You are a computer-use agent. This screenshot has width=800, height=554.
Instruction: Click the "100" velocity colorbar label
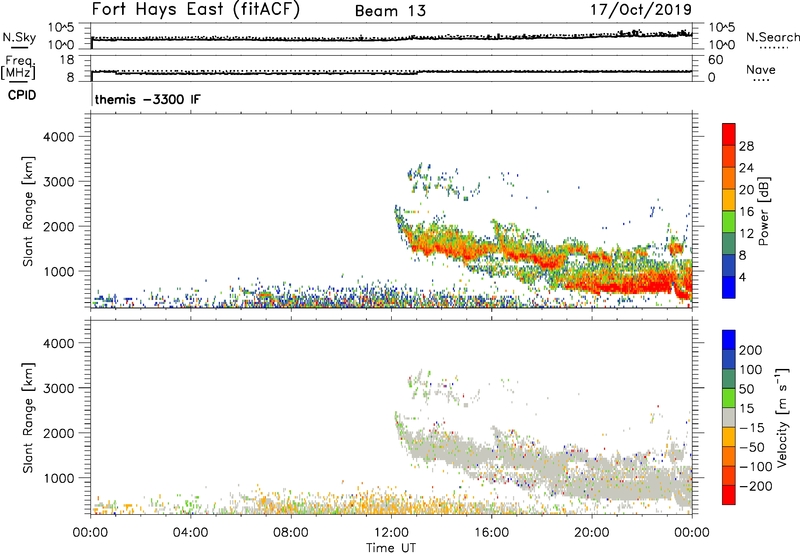pos(751,370)
